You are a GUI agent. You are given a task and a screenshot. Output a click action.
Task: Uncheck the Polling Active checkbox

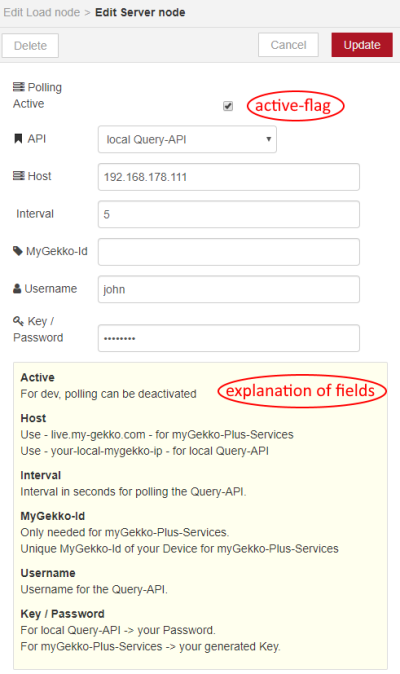228,106
